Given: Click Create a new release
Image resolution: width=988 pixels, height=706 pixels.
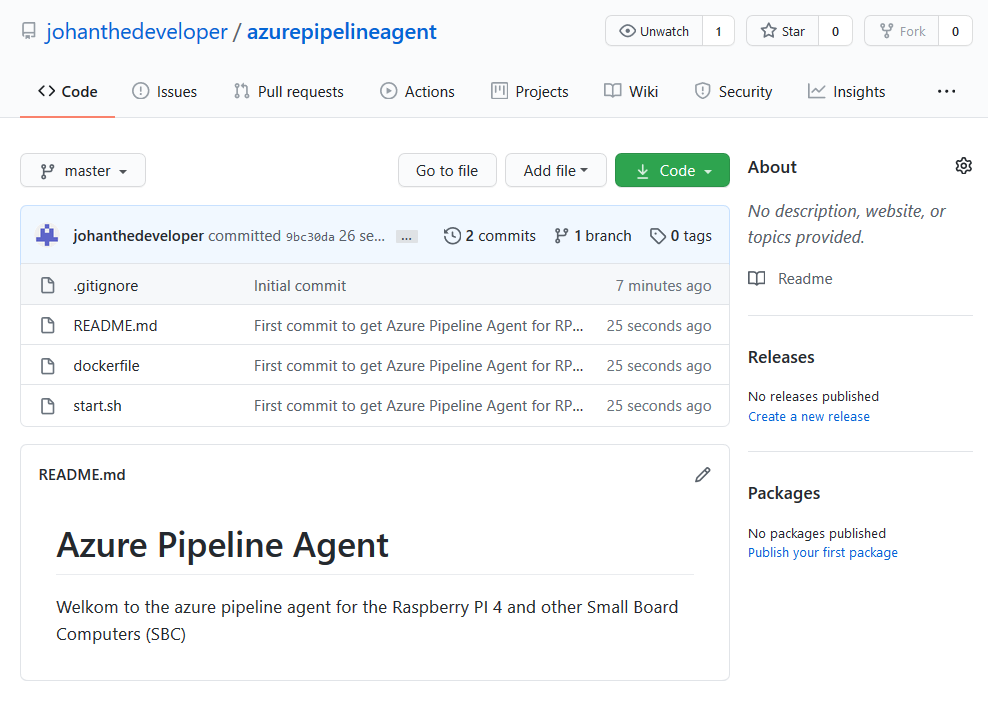Looking at the screenshot, I should coord(809,417).
